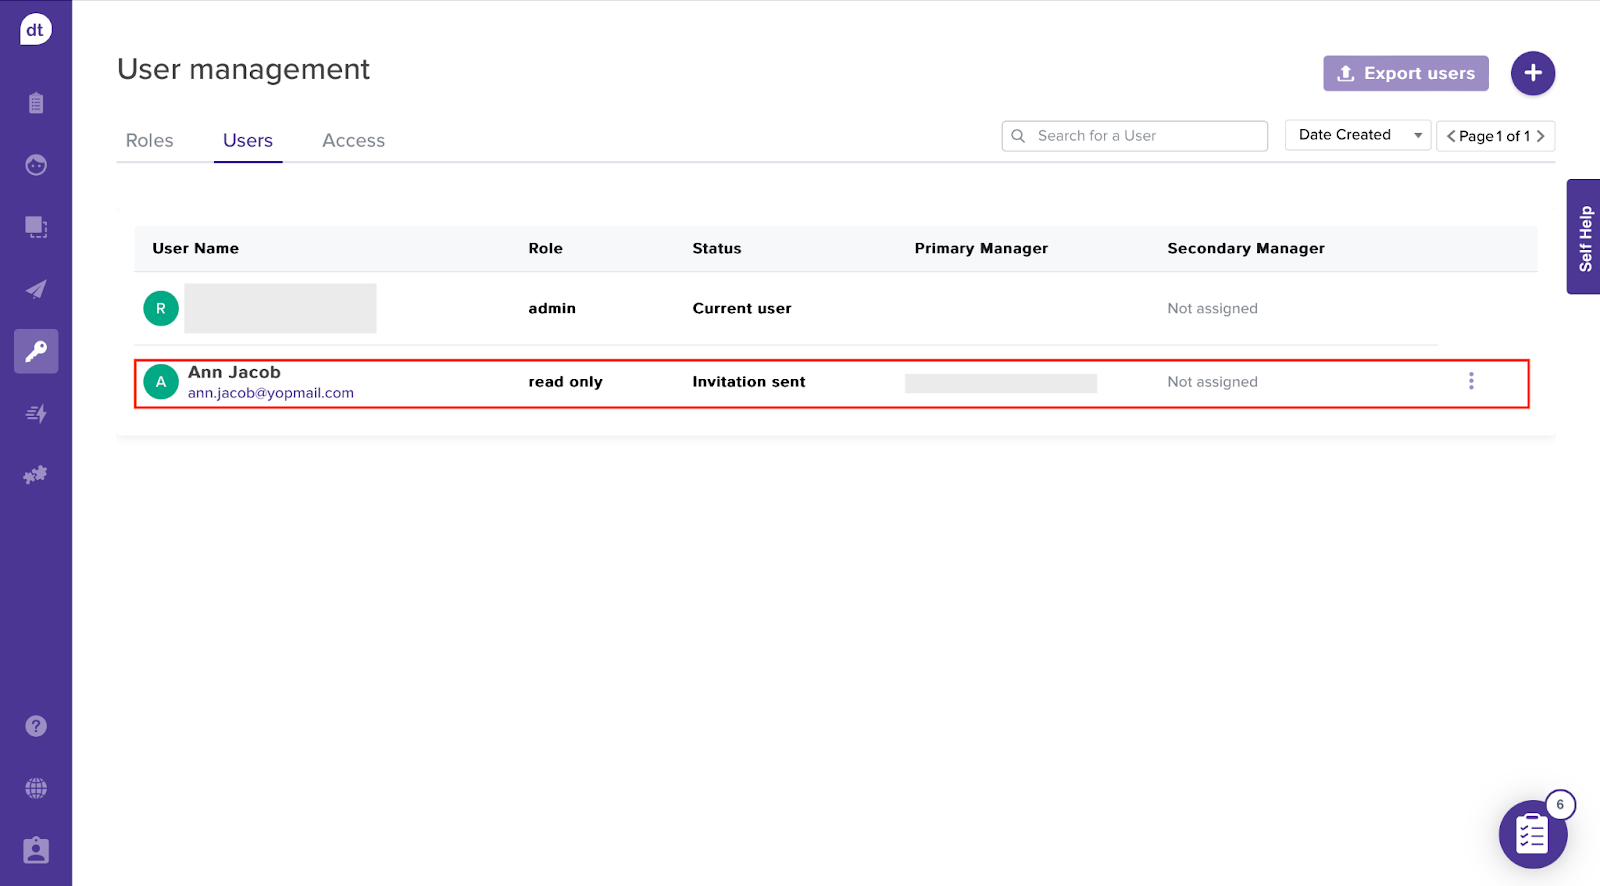Click the Export users button

point(1405,73)
